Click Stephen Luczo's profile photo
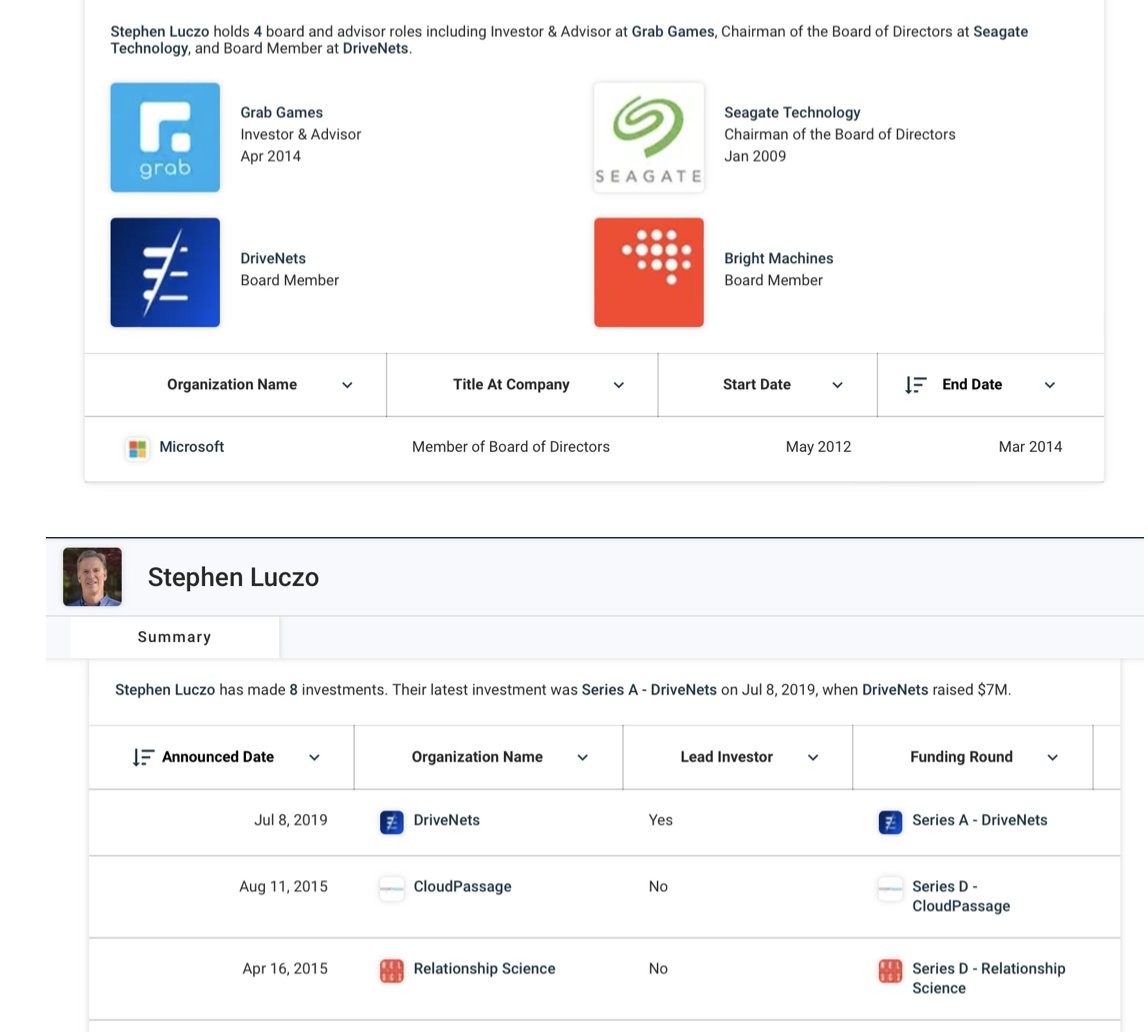The image size is (1148, 1032). [x=92, y=577]
